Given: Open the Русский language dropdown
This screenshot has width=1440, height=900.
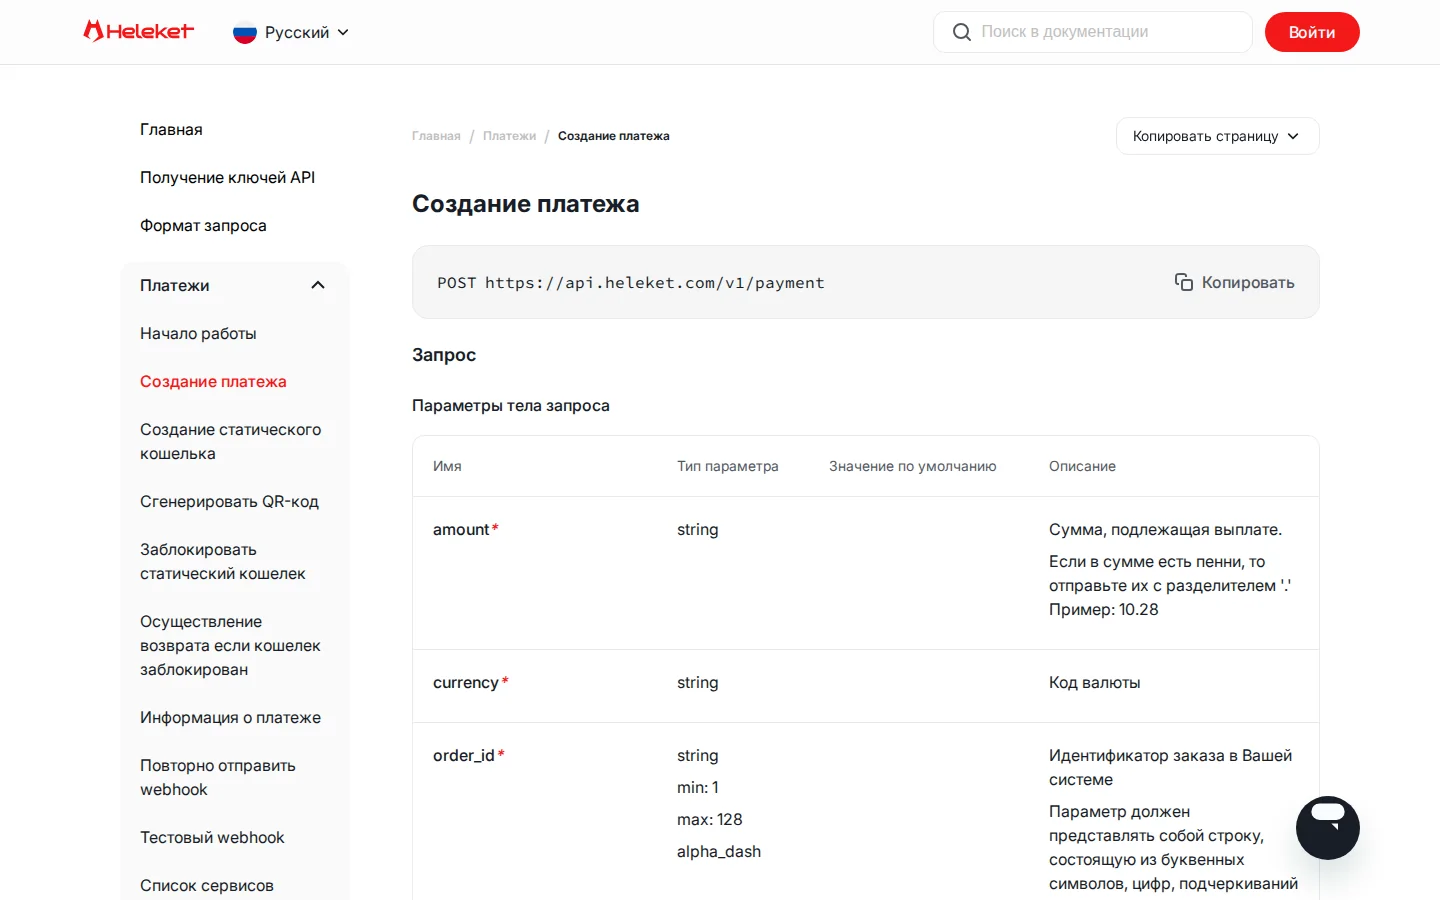Looking at the screenshot, I should (x=291, y=32).
